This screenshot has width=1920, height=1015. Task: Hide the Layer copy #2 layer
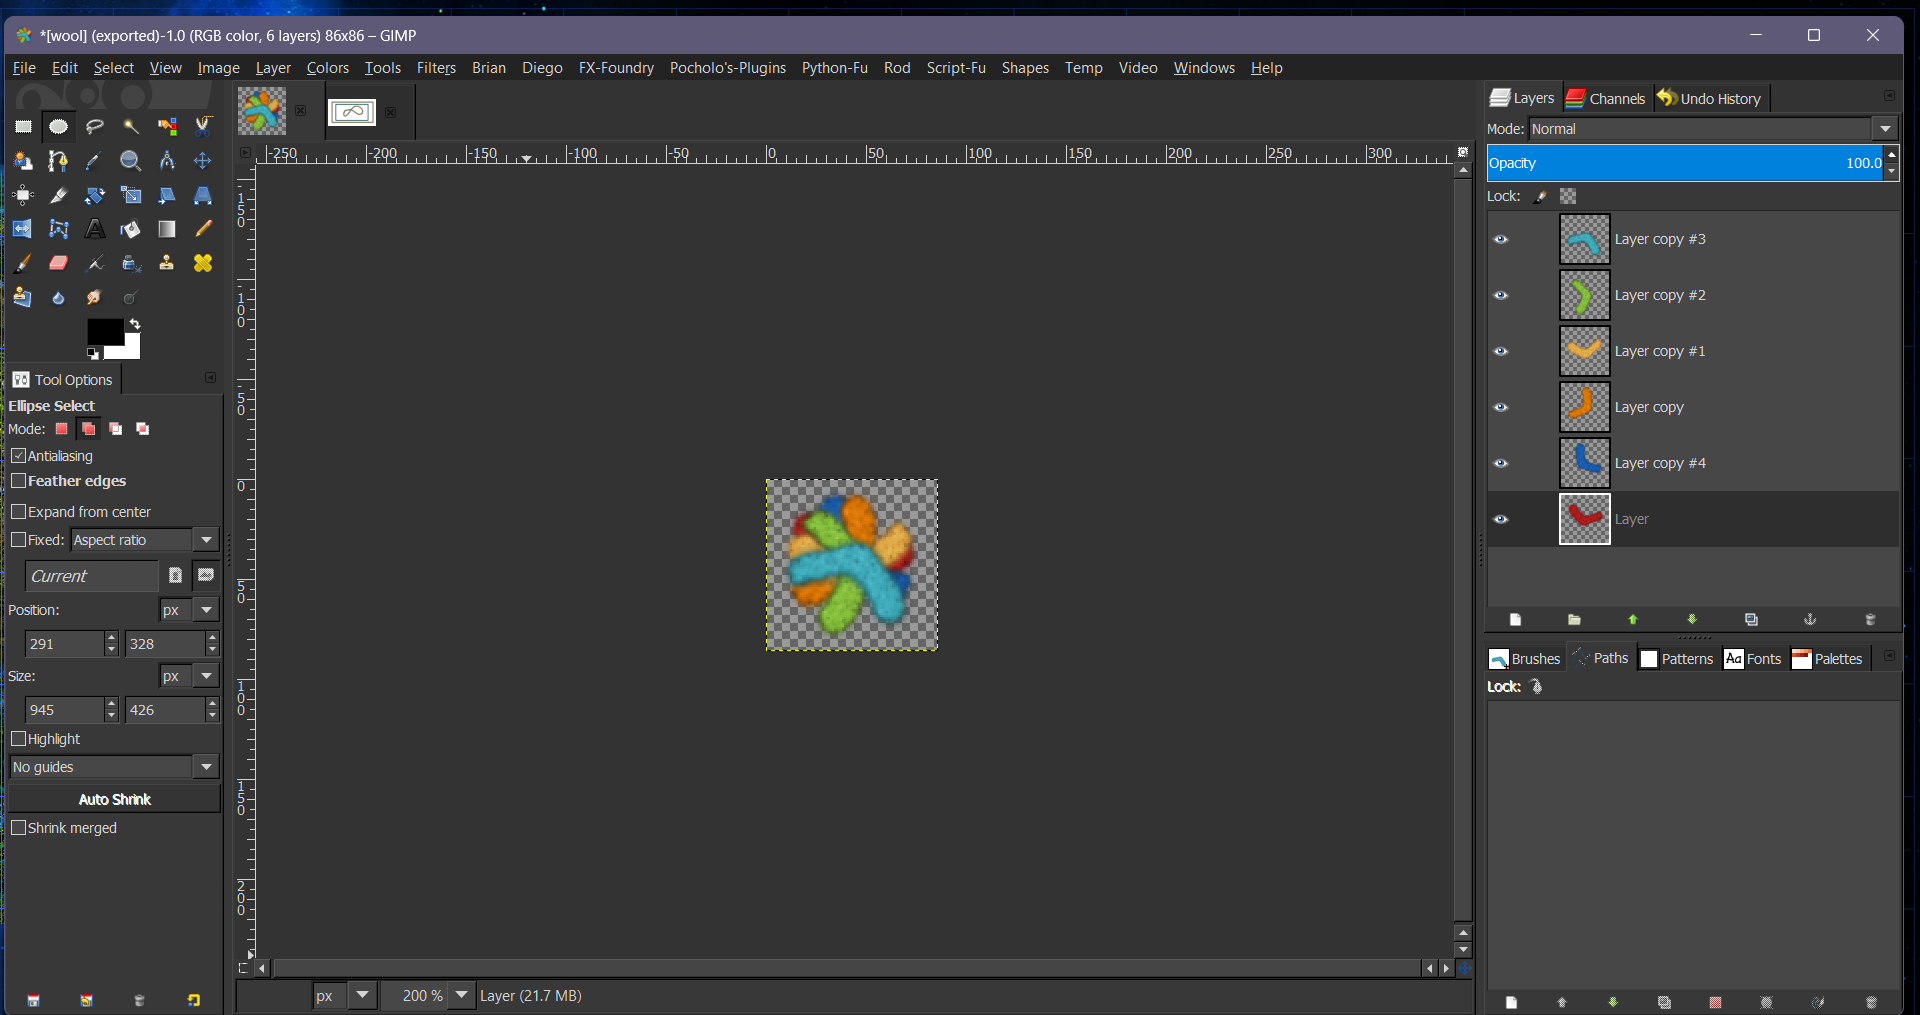[x=1501, y=295]
